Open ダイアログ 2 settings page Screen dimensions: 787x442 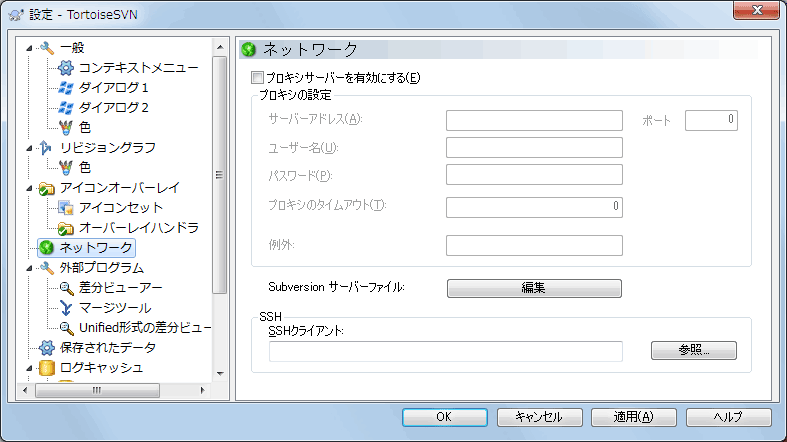113,108
